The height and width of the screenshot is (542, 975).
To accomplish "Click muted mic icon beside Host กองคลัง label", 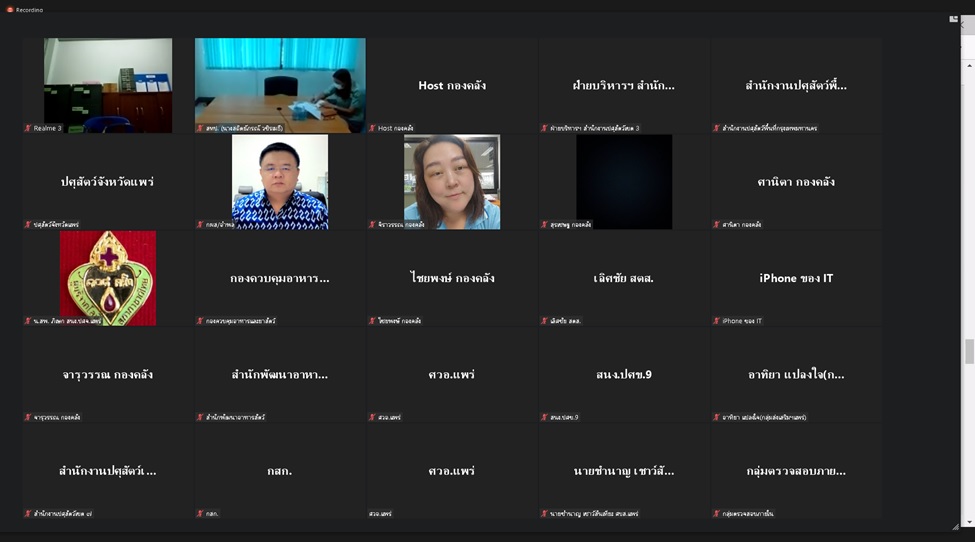I will (372, 128).
